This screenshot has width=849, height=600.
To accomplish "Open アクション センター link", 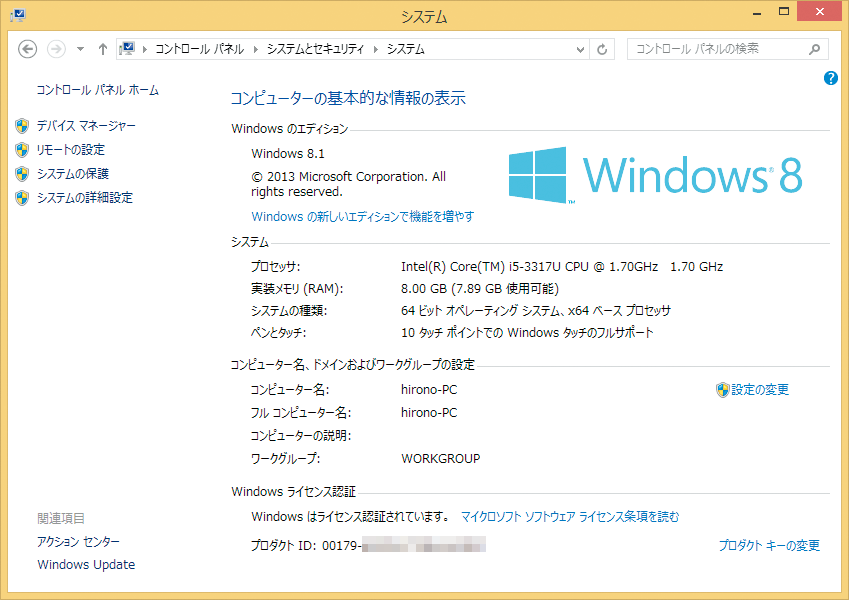I will [x=79, y=542].
